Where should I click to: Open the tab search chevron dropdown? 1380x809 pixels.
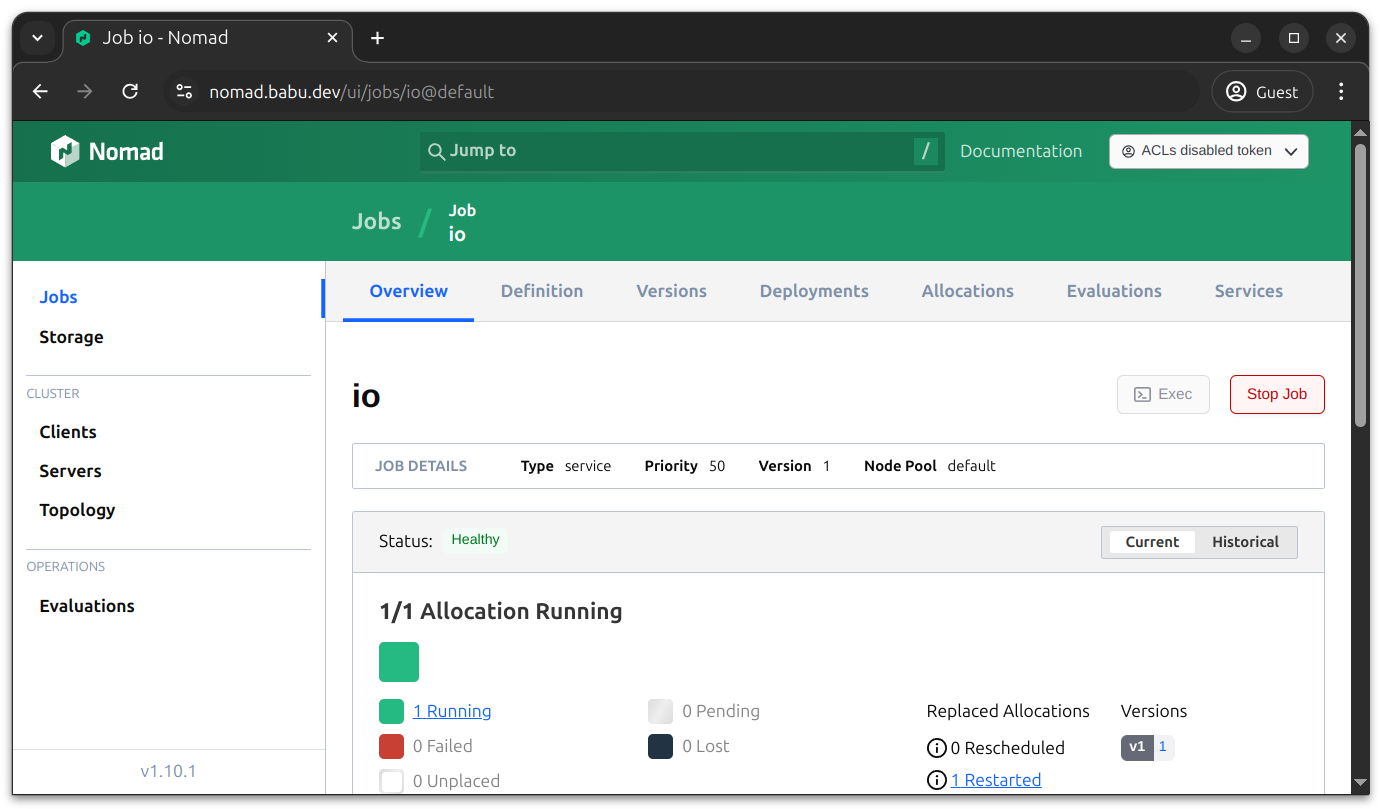37,38
